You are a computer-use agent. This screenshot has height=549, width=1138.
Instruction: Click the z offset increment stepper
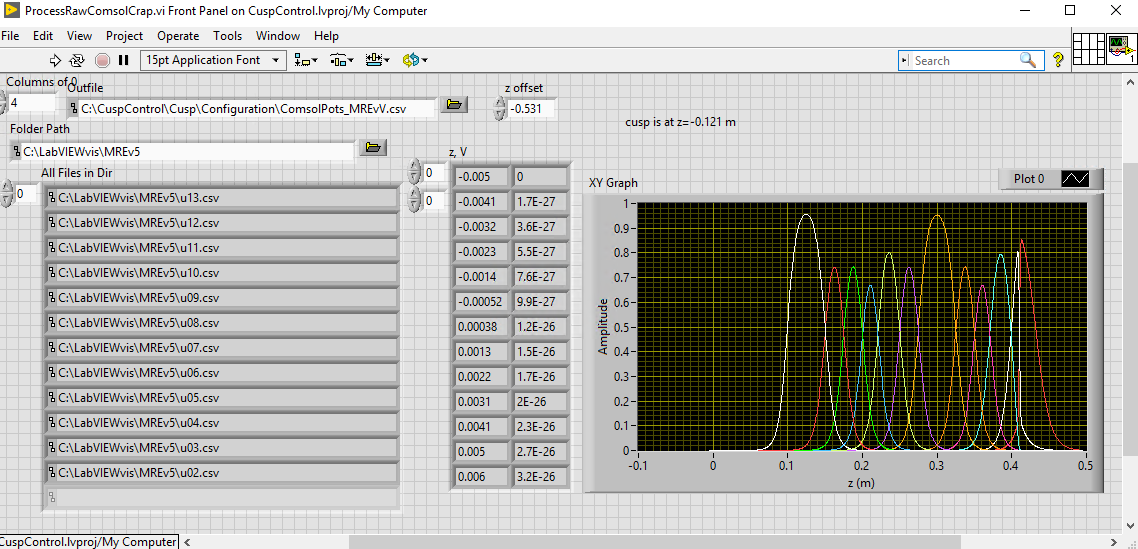coord(500,103)
